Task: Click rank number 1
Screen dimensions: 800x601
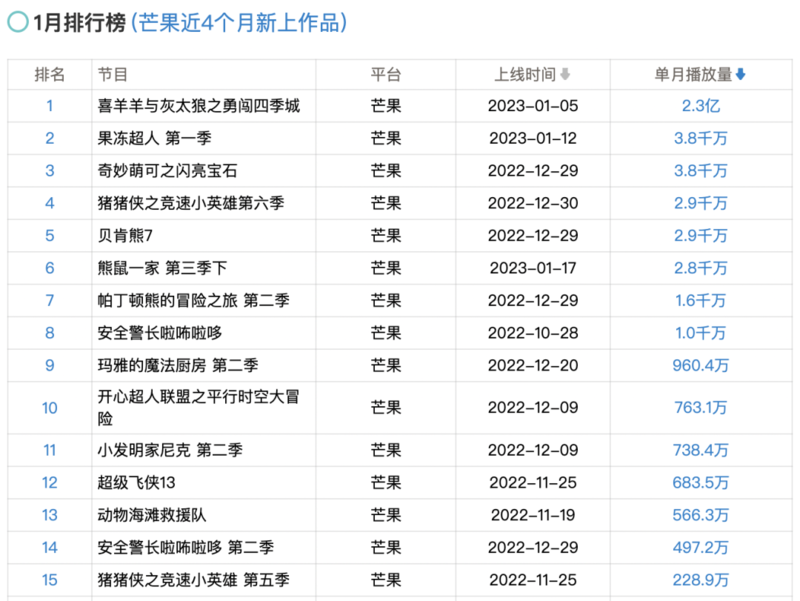Action: (49, 106)
